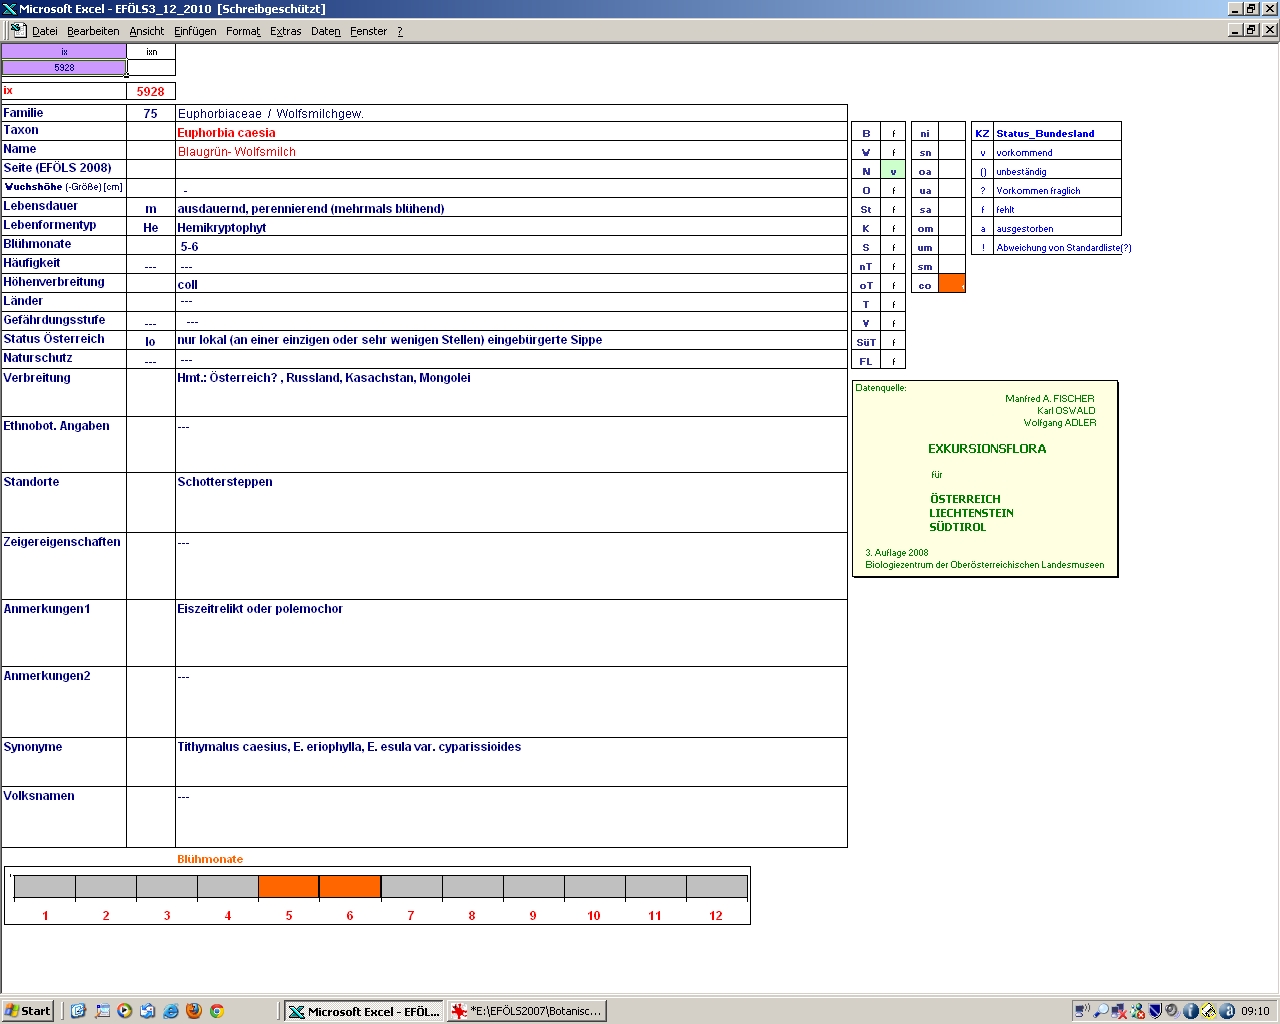Open the disconnected network tray icon
This screenshot has height=1024, width=1280.
1119,1011
